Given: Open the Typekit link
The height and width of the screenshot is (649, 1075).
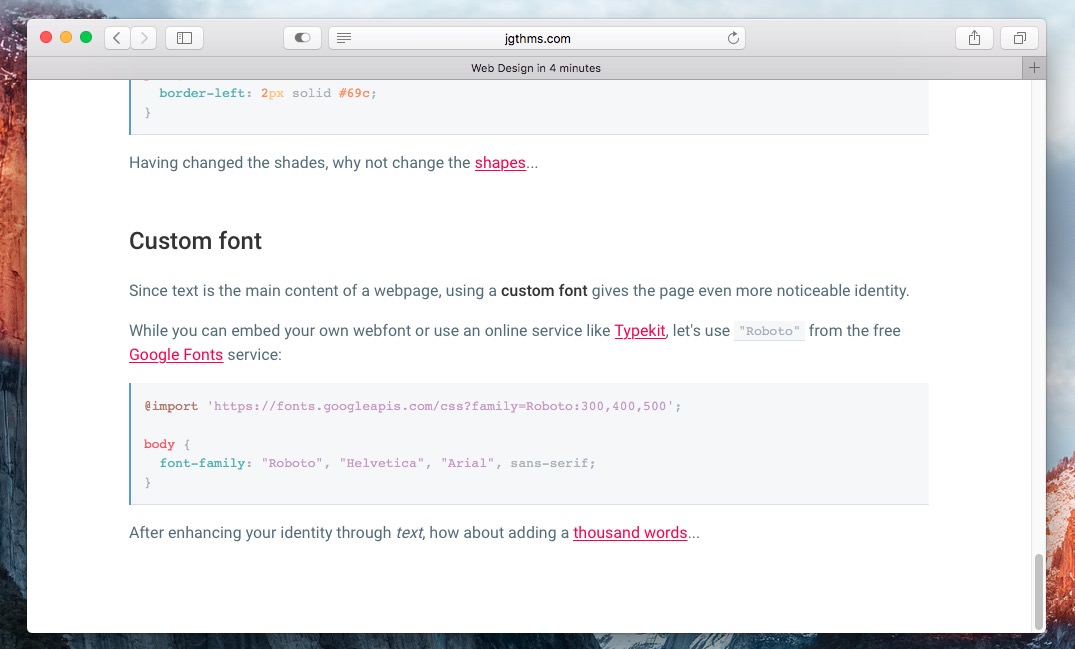Looking at the screenshot, I should [639, 331].
